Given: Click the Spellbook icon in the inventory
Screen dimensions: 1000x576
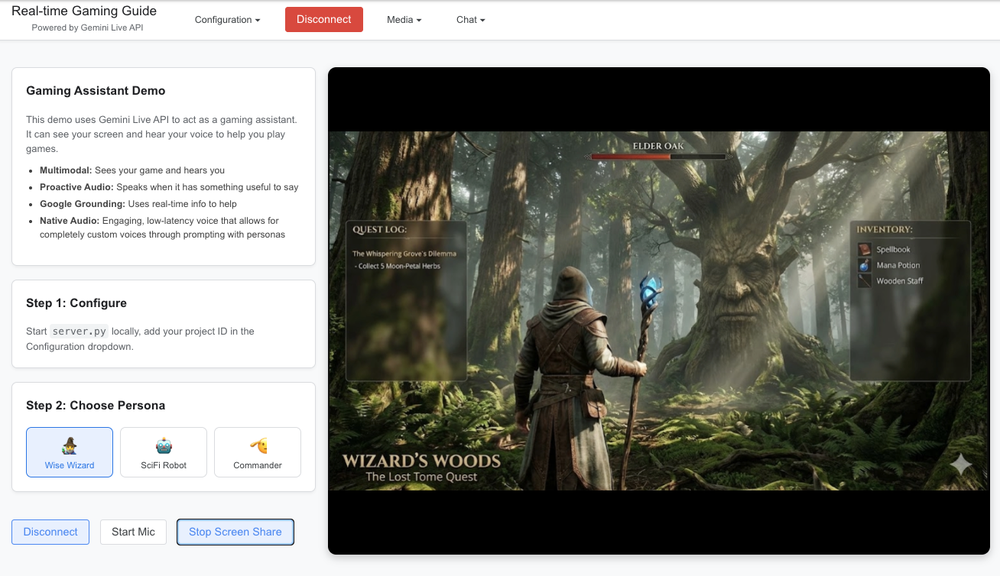Looking at the screenshot, I should coord(865,249).
